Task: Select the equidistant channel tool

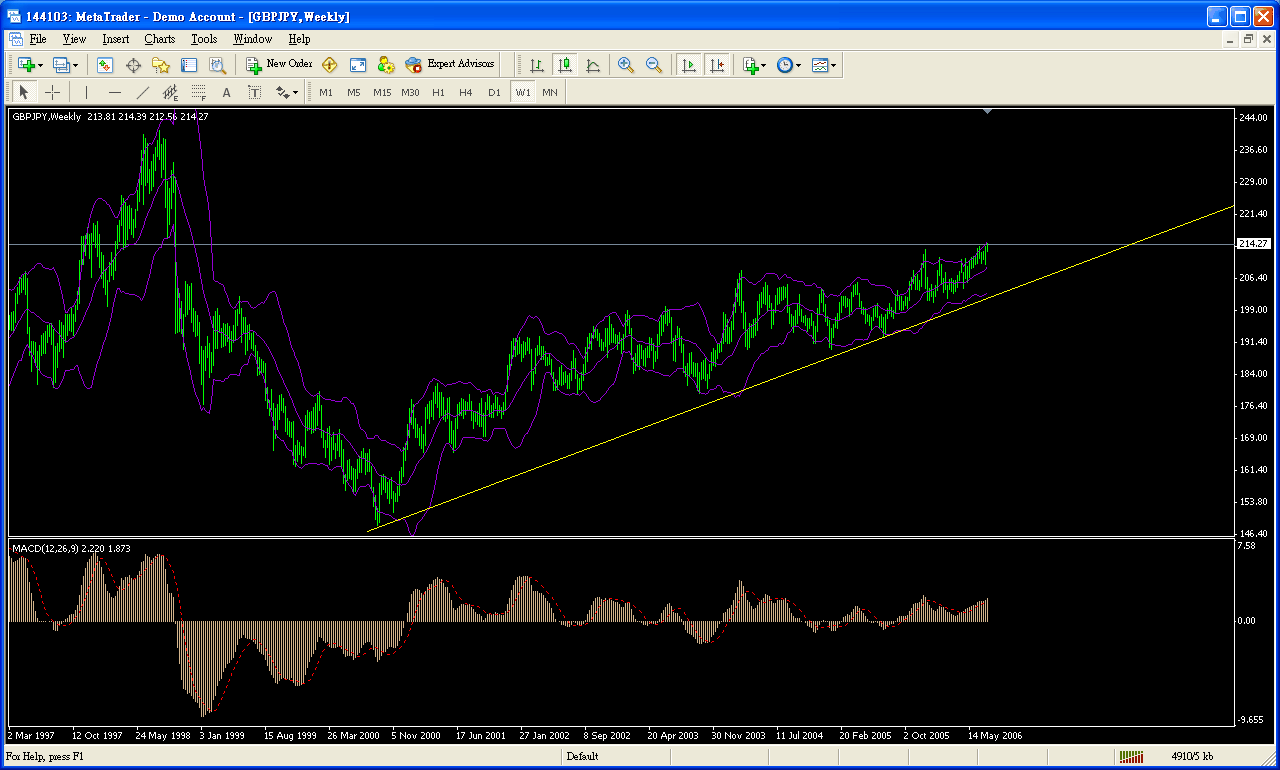Action: click(x=171, y=92)
